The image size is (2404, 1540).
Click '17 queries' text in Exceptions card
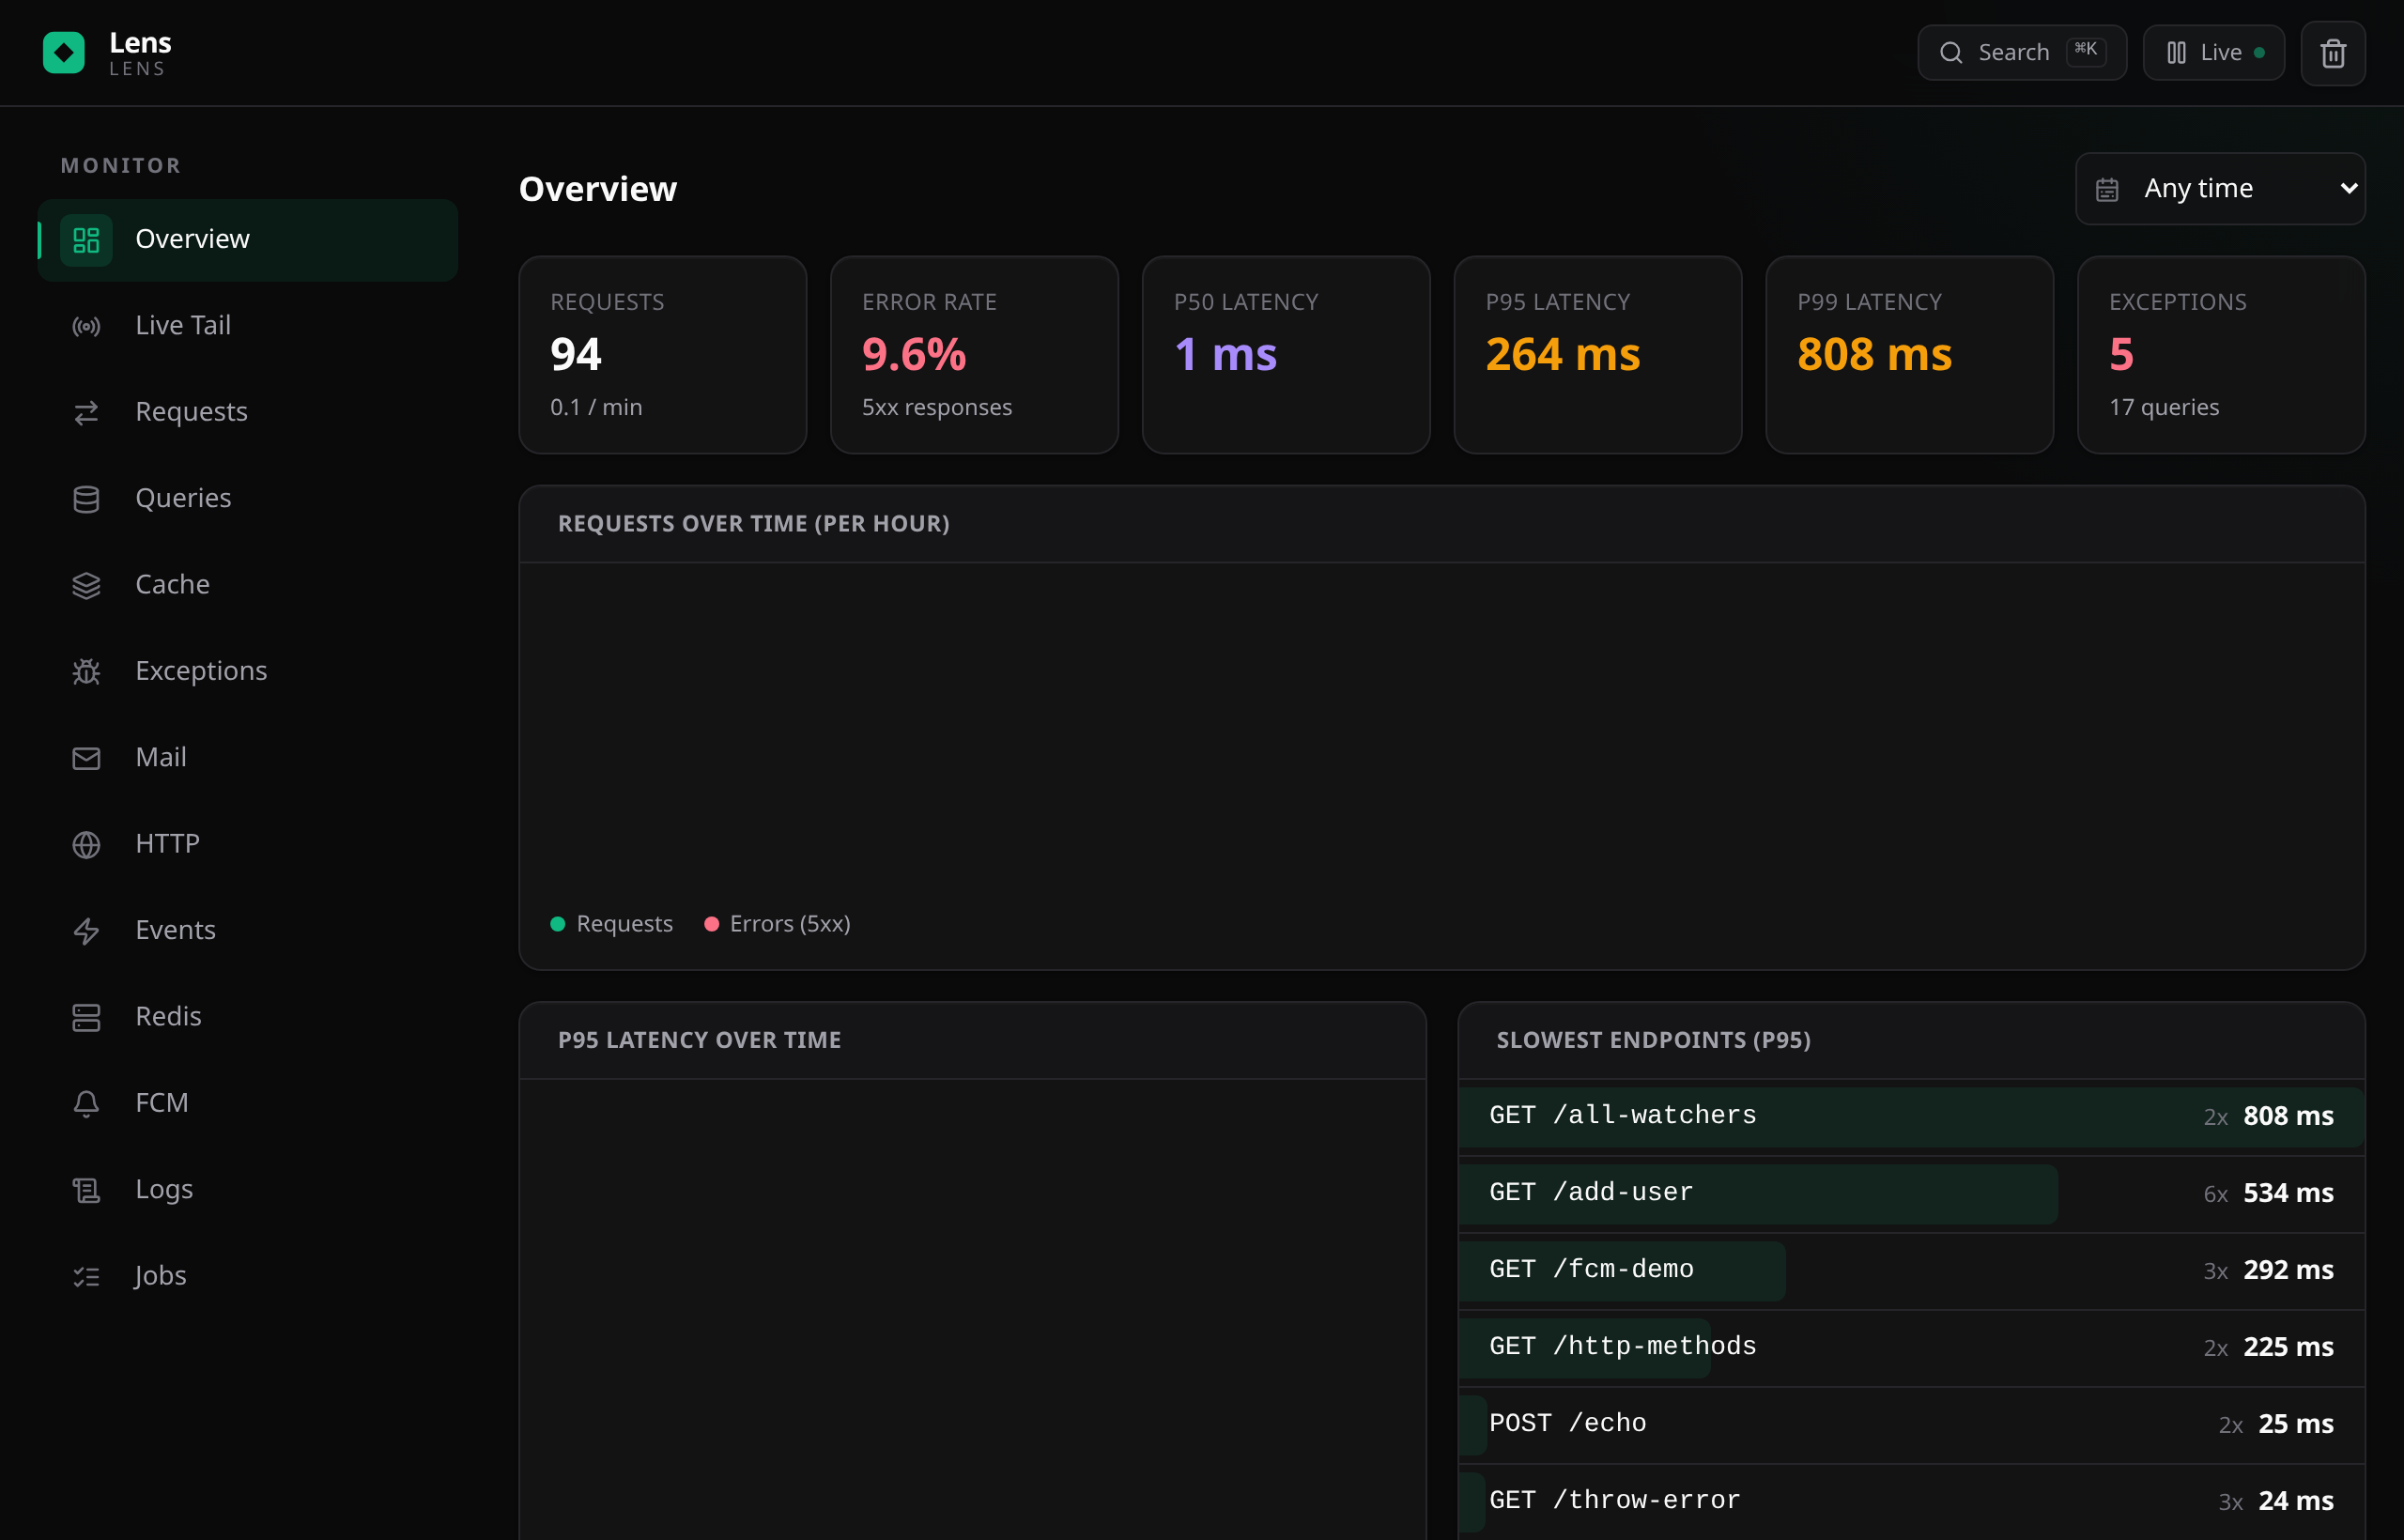(x=2164, y=408)
